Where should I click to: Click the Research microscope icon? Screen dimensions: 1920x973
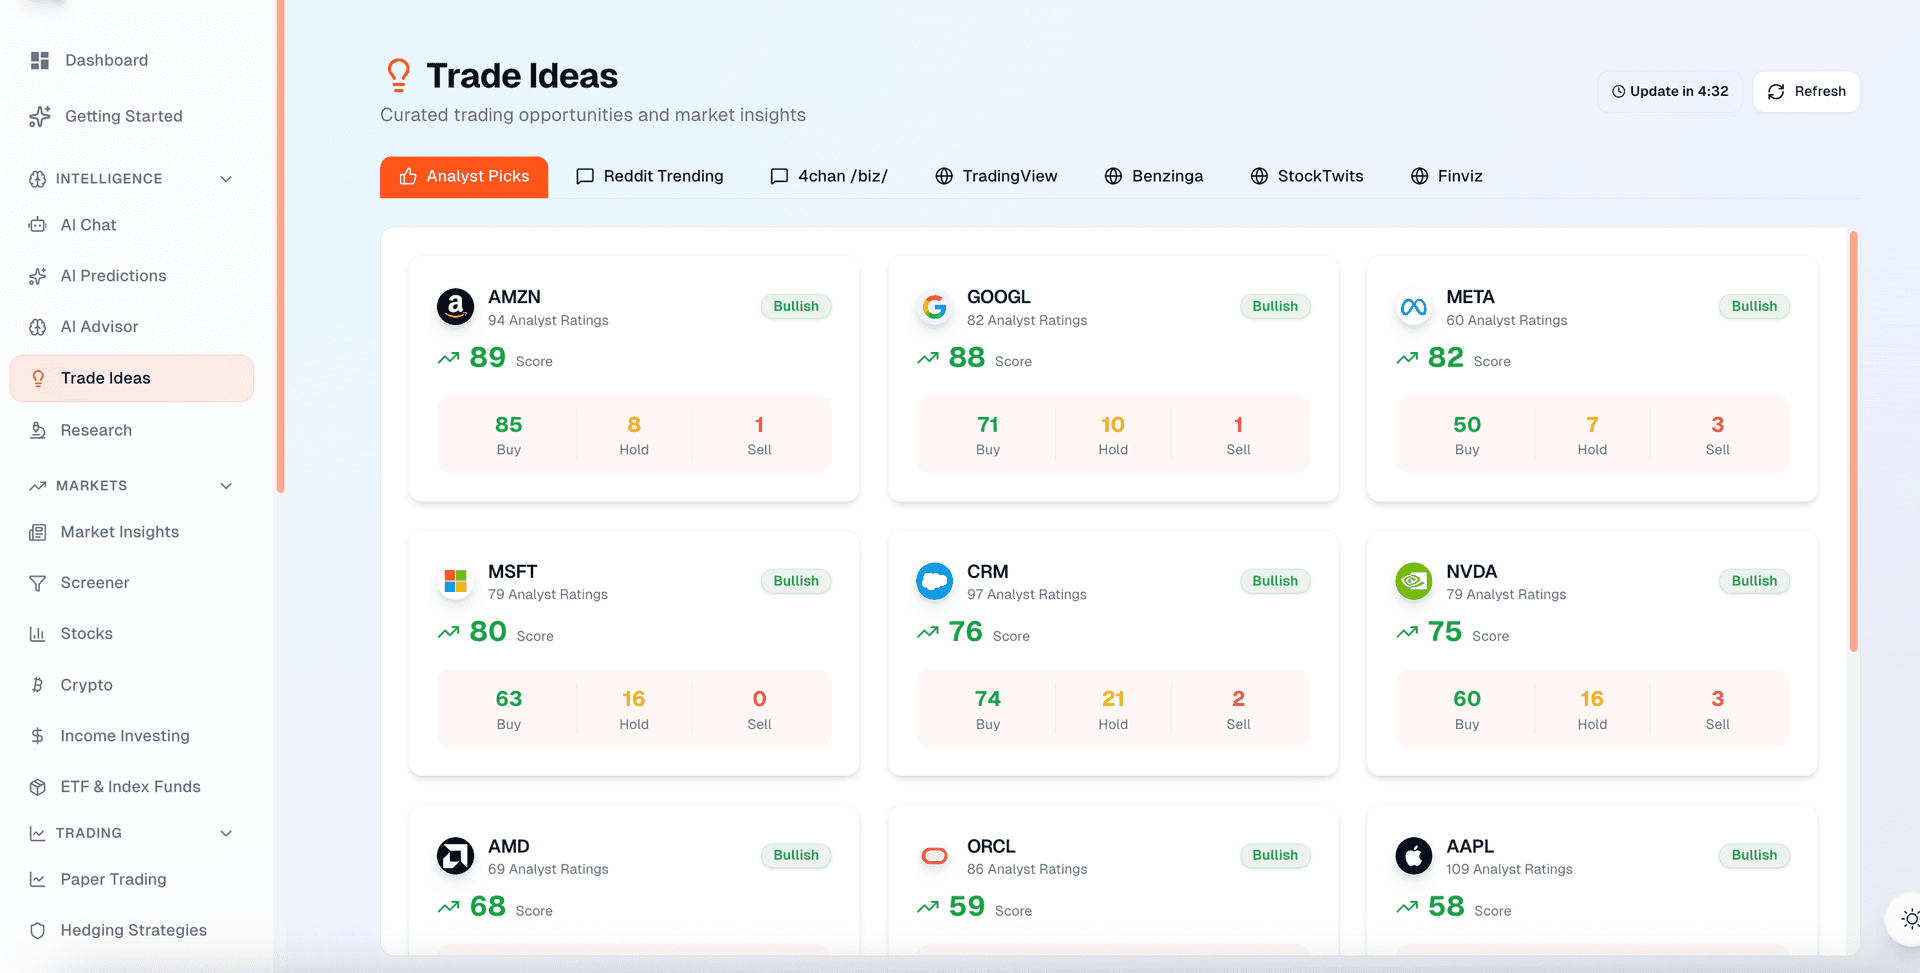[38, 430]
